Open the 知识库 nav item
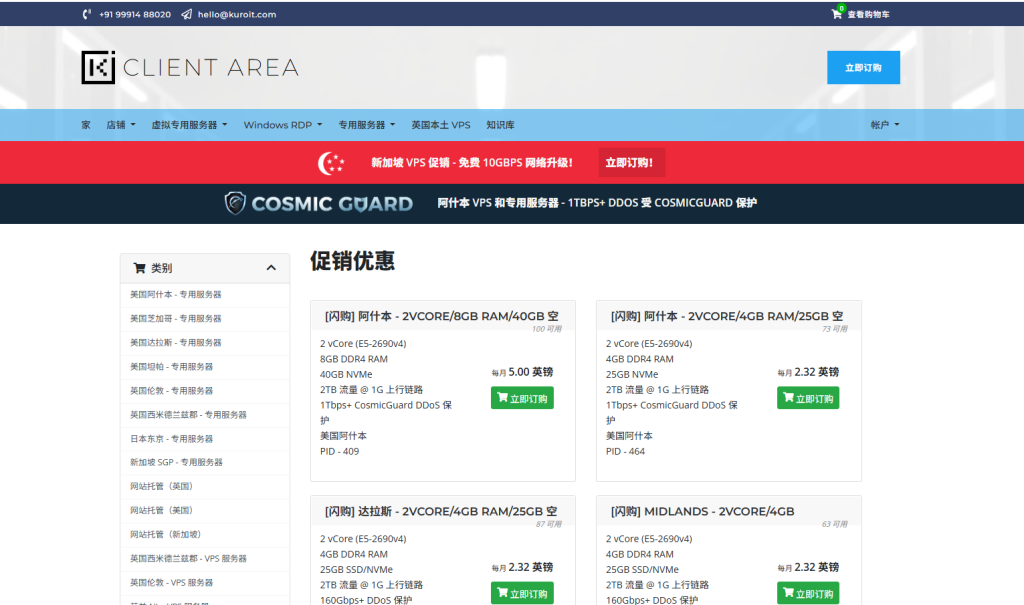The image size is (1024, 605). click(x=500, y=125)
